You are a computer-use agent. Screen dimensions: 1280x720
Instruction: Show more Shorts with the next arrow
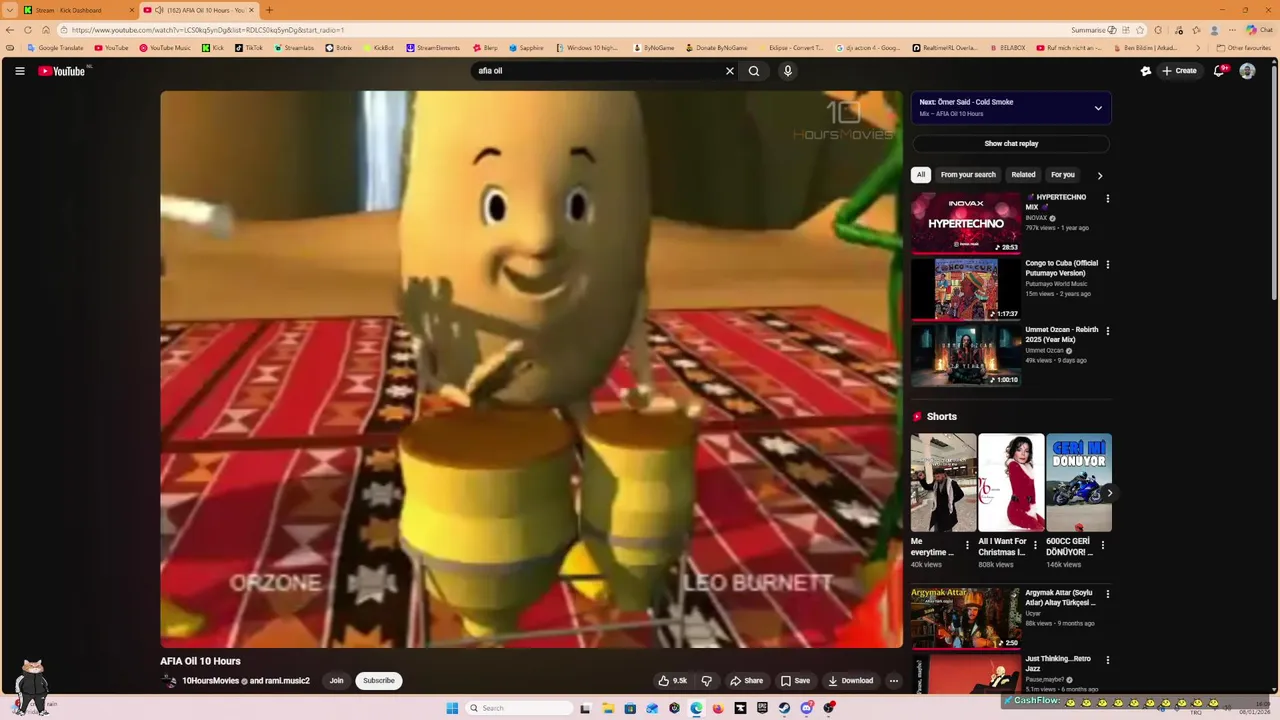click(1109, 493)
